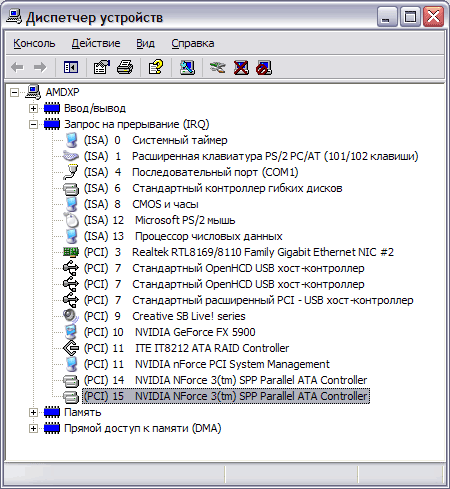This screenshot has height=489, width=450.
Task: Click the Uninstall device red-X icon
Action: coord(241,67)
